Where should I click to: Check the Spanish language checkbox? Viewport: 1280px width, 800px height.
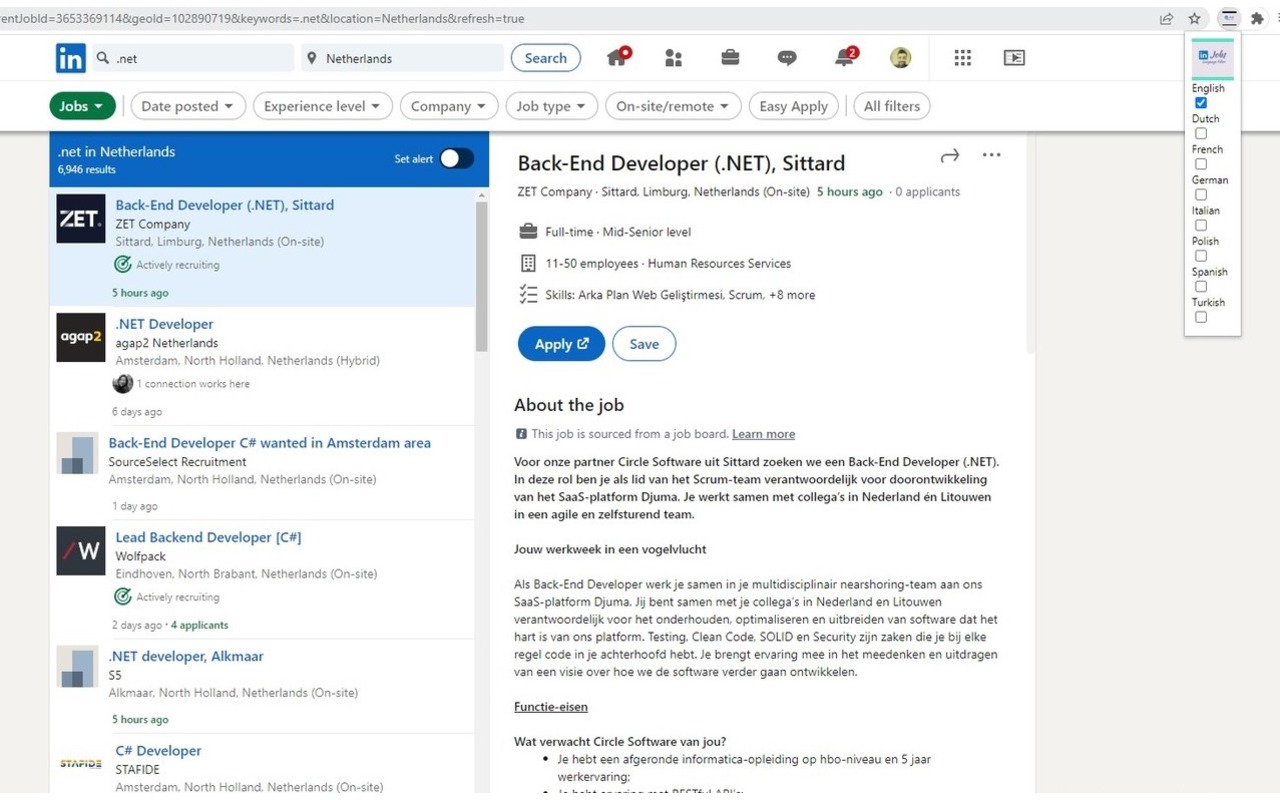[1201, 286]
